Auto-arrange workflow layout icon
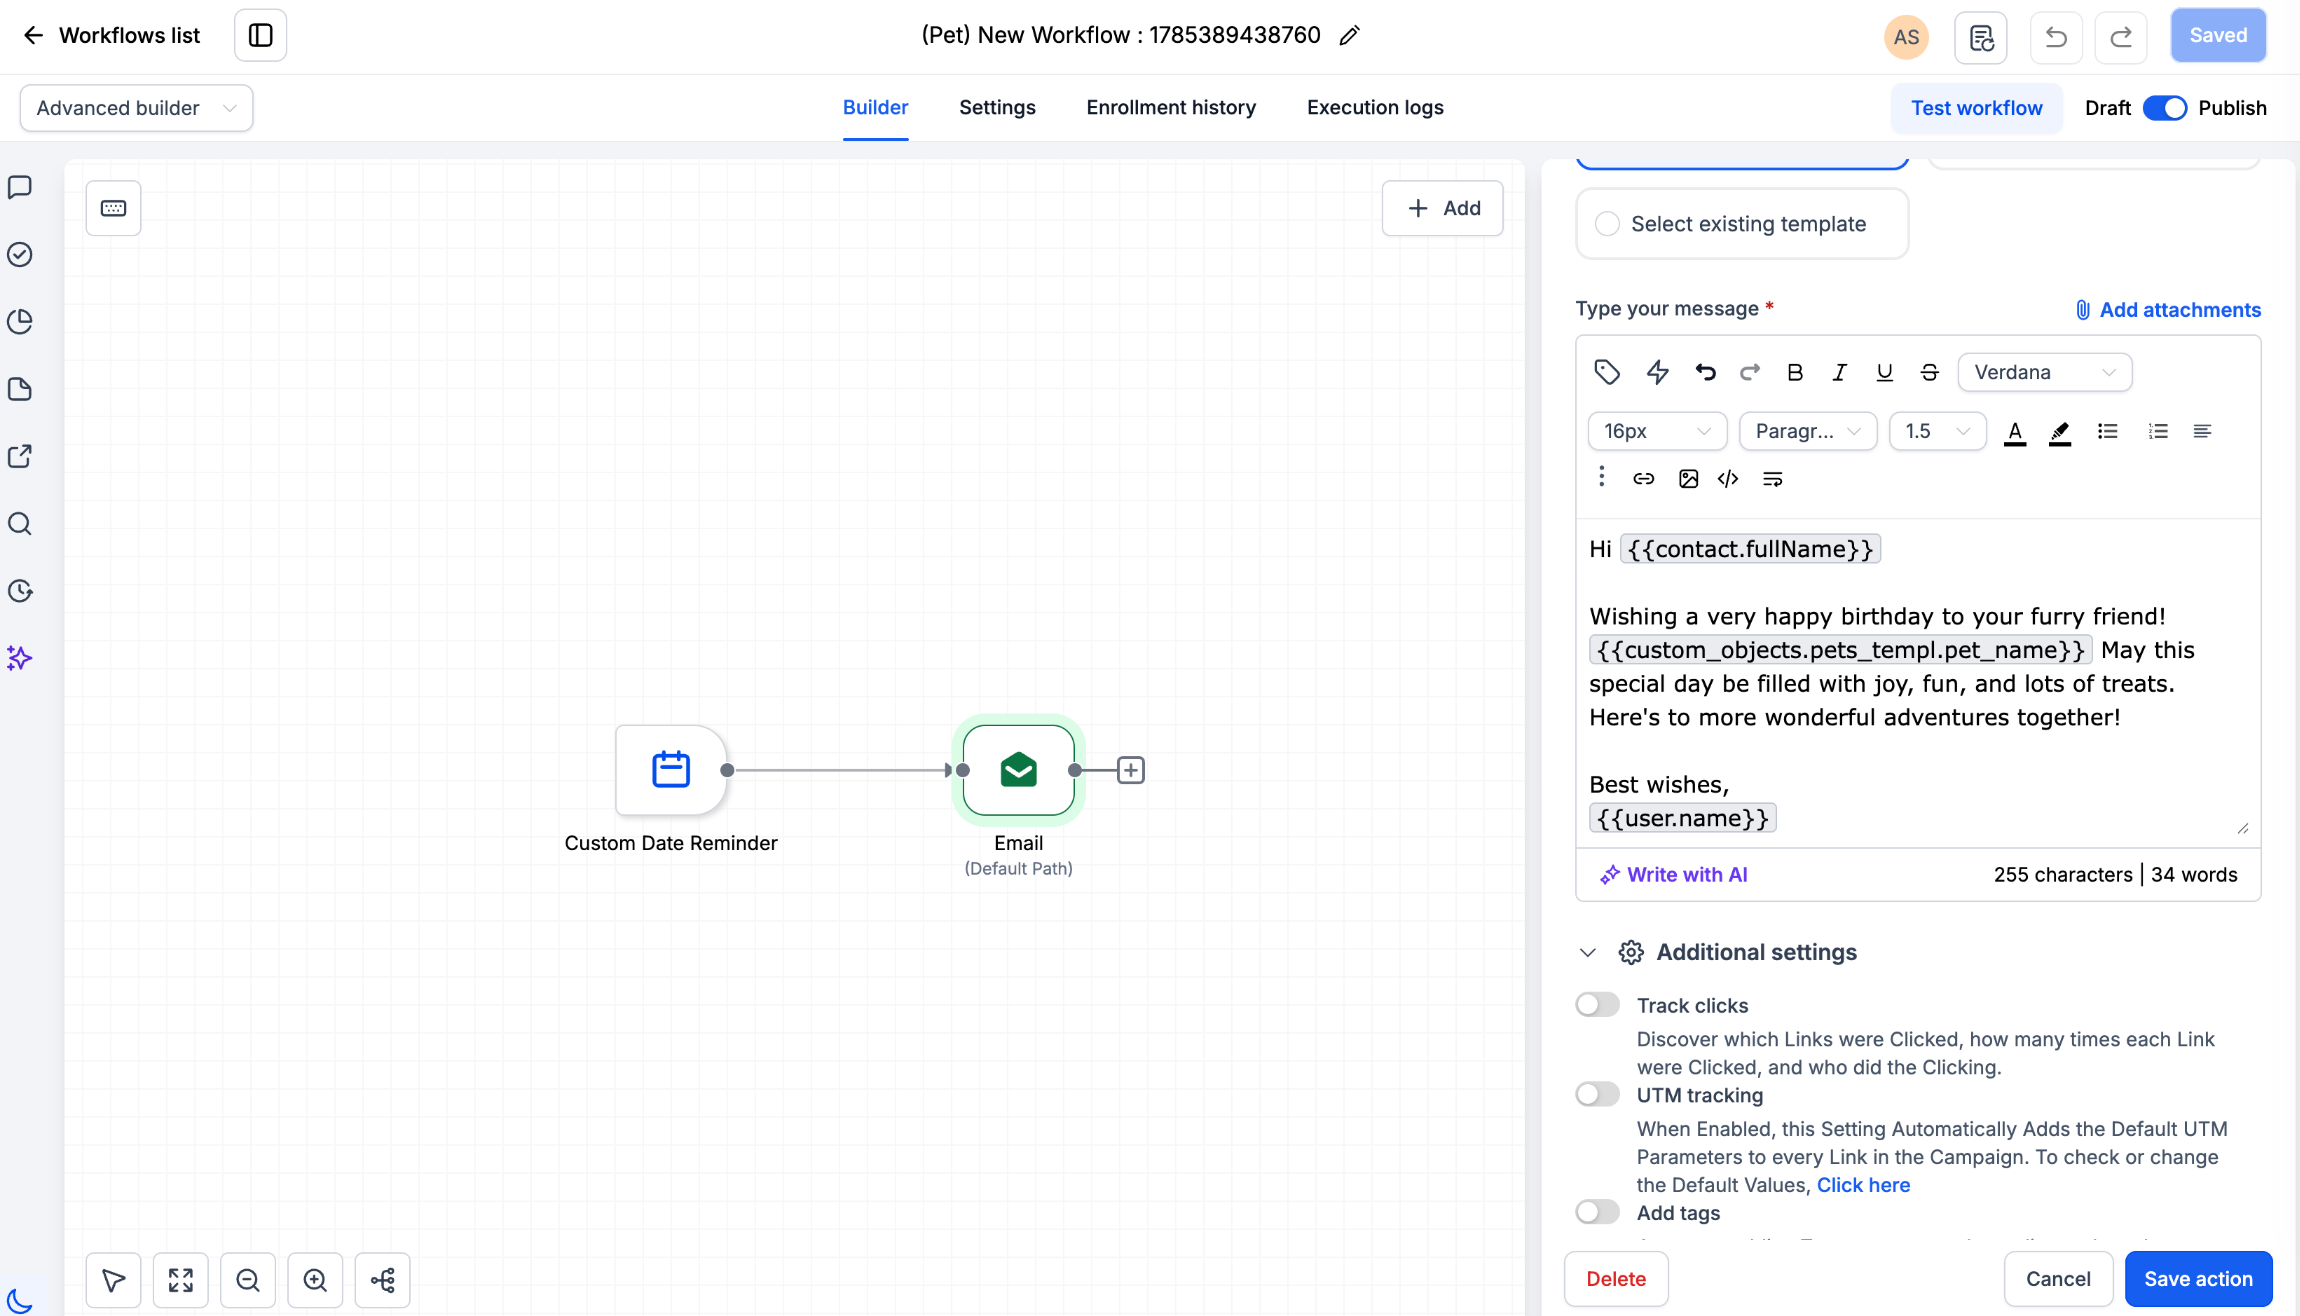The image size is (2300, 1316). click(x=383, y=1280)
